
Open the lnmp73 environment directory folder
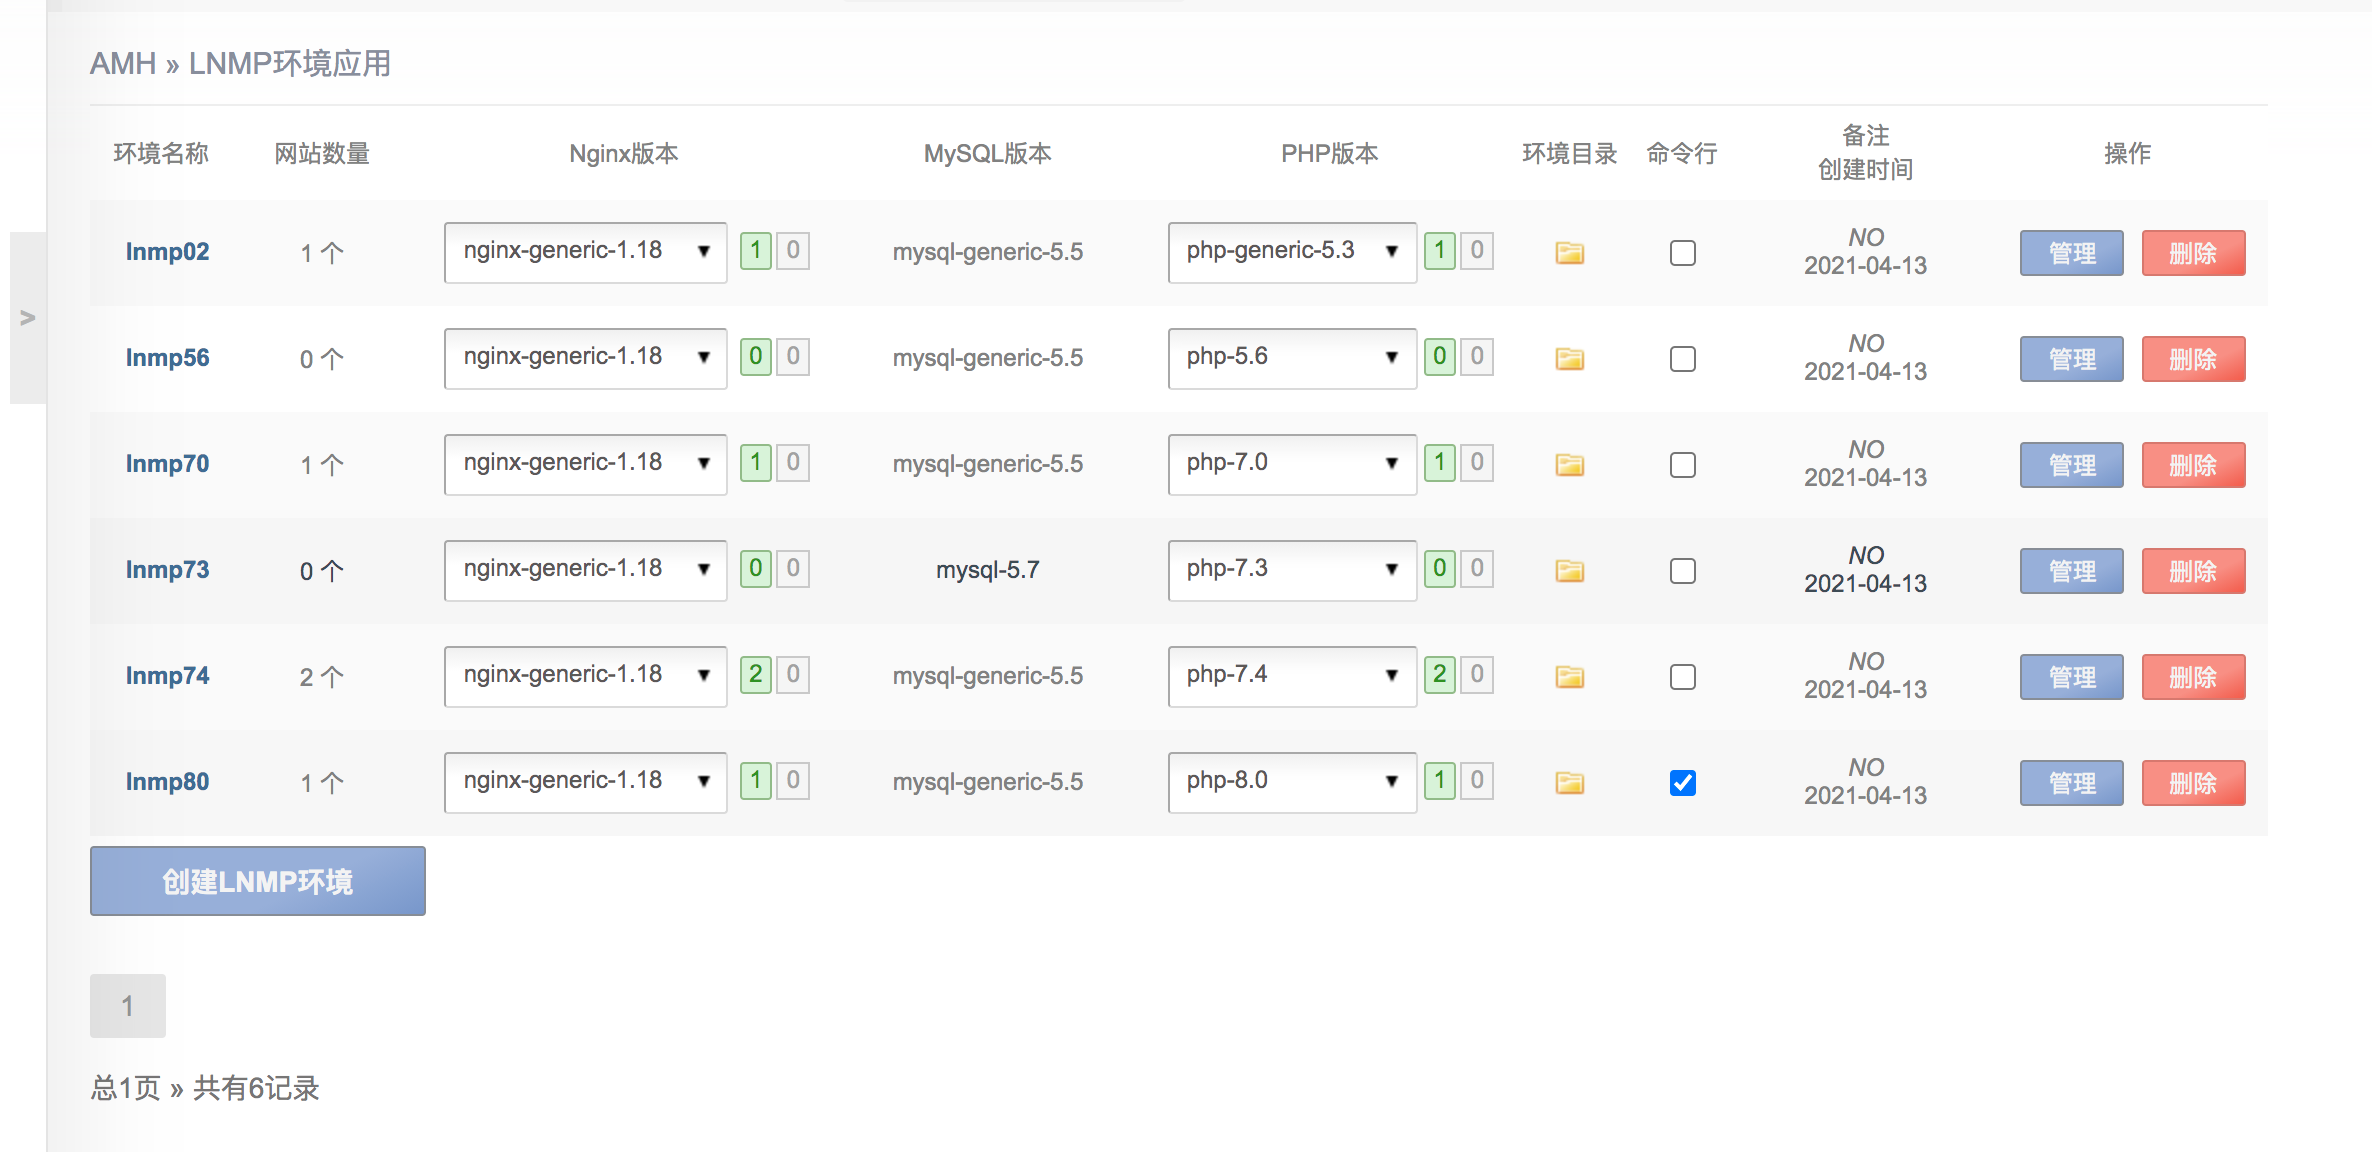tap(1569, 571)
